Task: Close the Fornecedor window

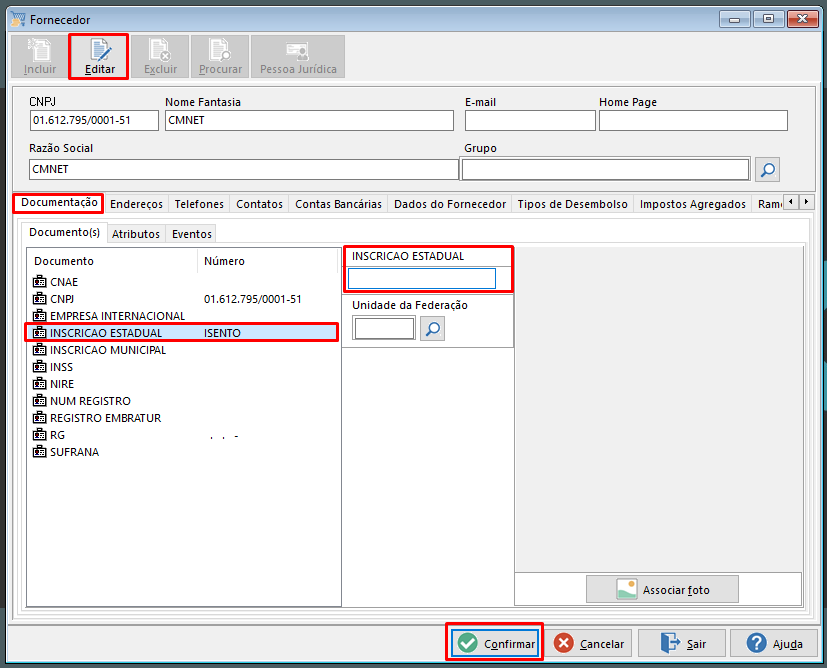Action: click(x=802, y=20)
